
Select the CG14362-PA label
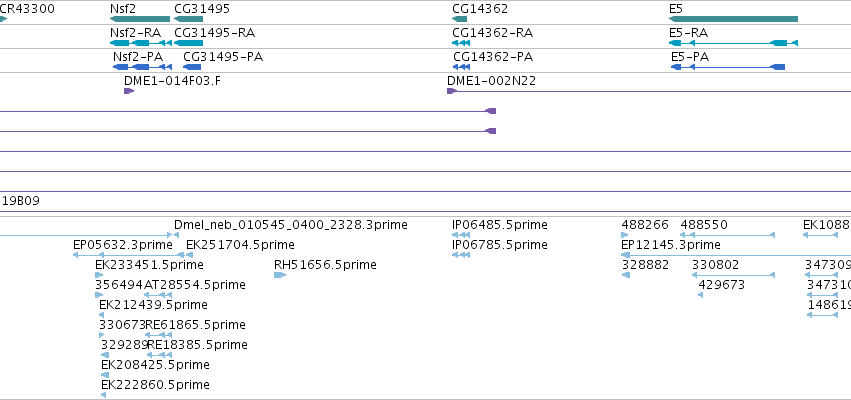tap(493, 56)
